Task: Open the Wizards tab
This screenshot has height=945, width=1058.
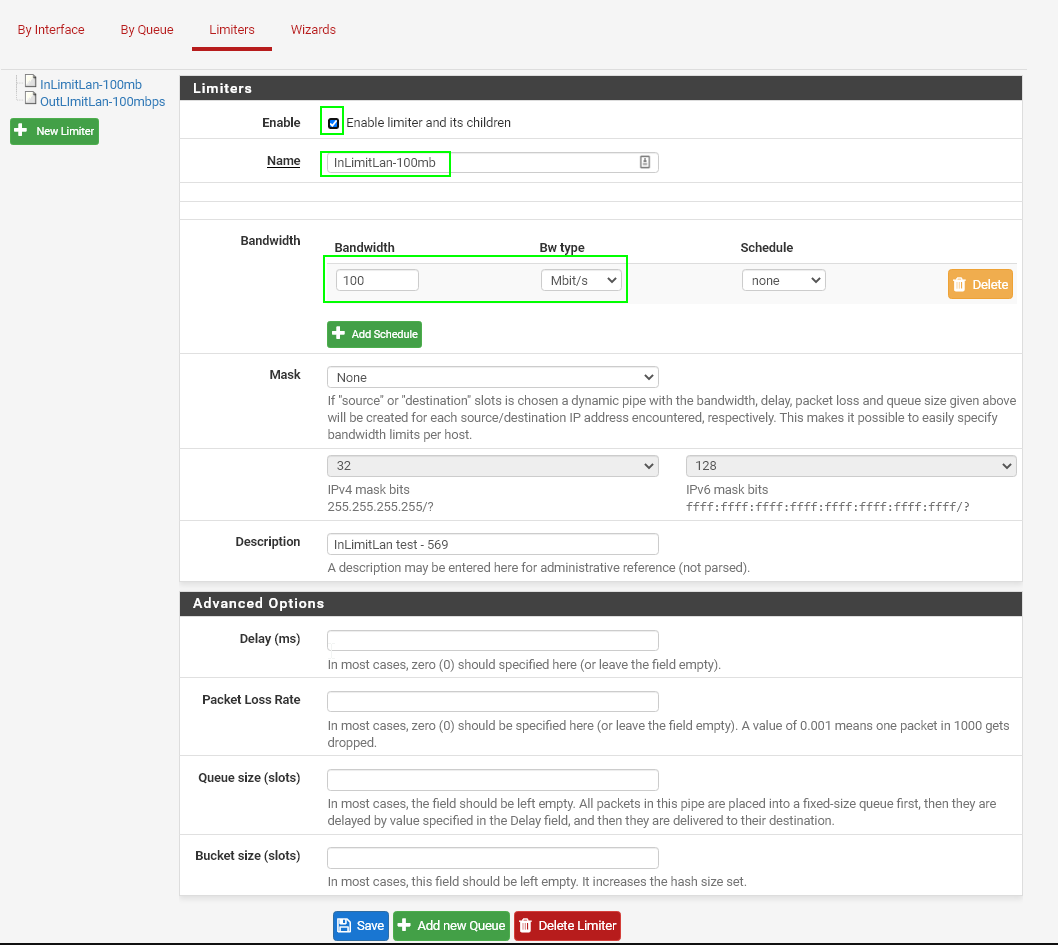Action: [313, 30]
